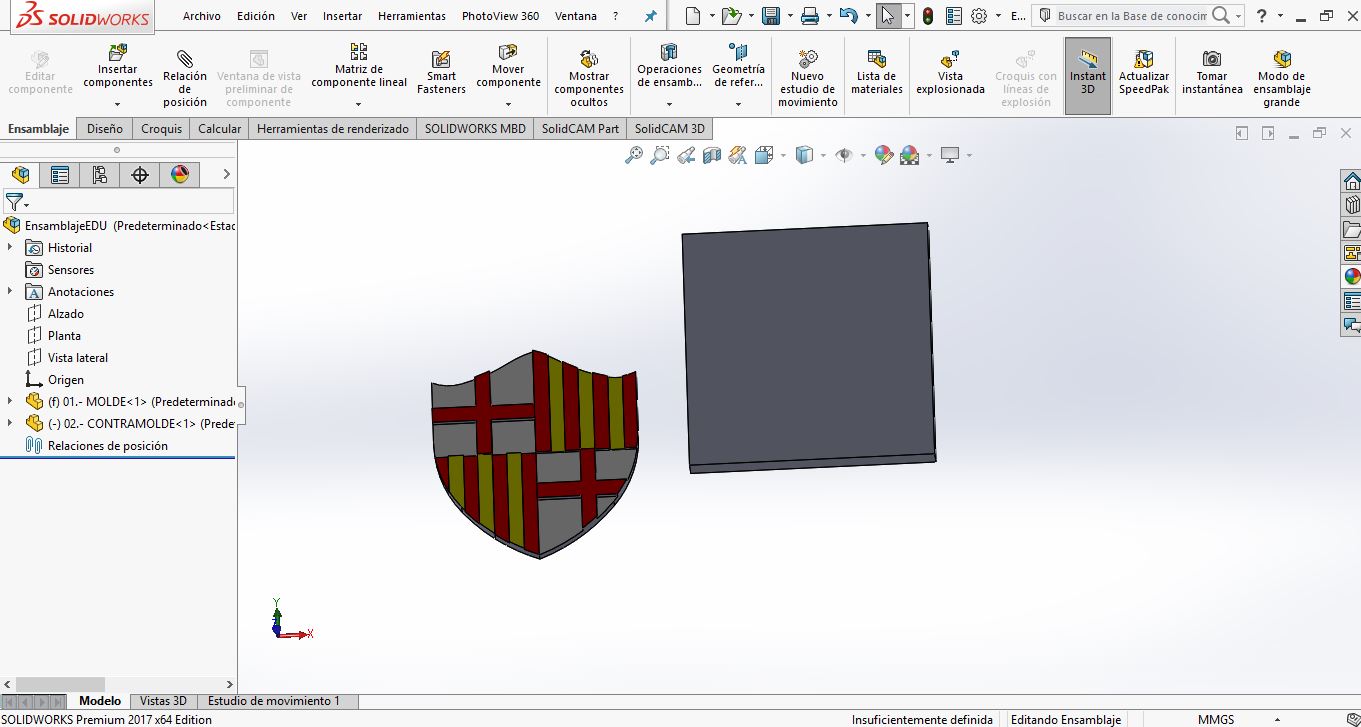Open Operaciones de ensamblaje tool
This screenshot has width=1361, height=727.
(x=669, y=66)
